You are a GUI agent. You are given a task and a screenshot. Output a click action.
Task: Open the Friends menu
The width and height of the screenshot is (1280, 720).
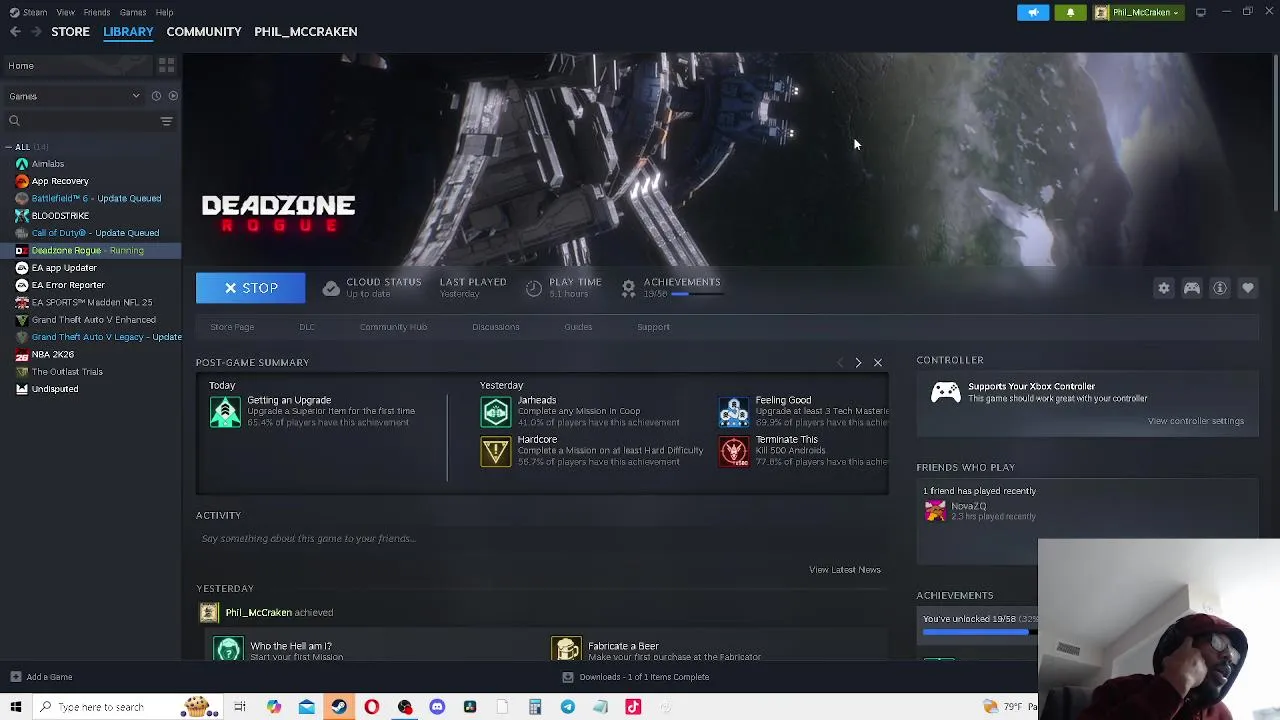click(x=97, y=12)
